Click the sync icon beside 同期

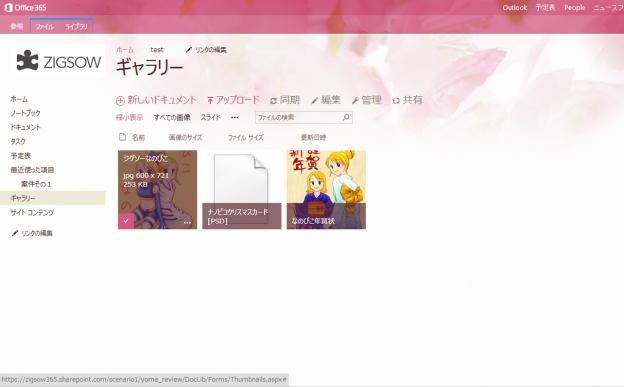tap(273, 101)
